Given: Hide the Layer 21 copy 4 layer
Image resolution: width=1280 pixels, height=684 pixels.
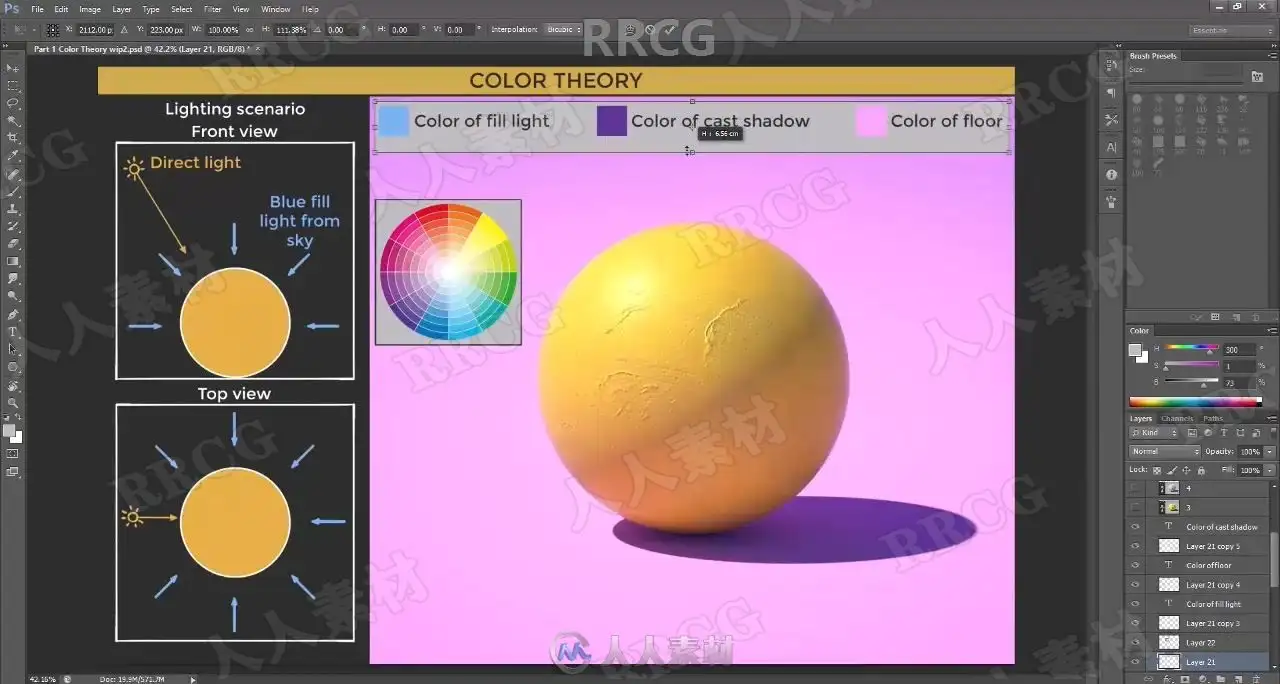Looking at the screenshot, I should [x=1135, y=584].
